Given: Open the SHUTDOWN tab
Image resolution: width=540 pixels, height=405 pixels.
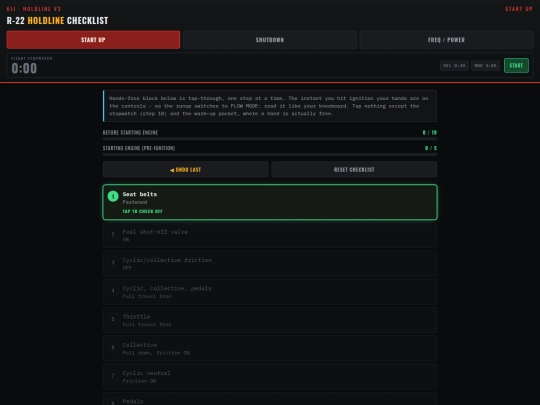Looking at the screenshot, I should point(270,40).
